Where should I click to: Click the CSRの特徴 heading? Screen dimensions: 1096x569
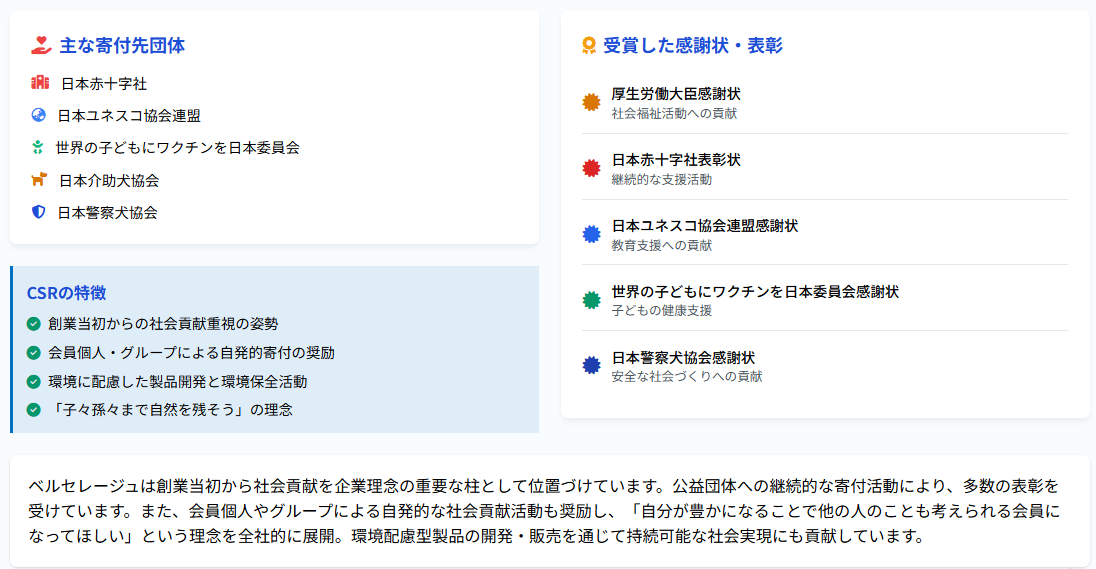coord(66,293)
